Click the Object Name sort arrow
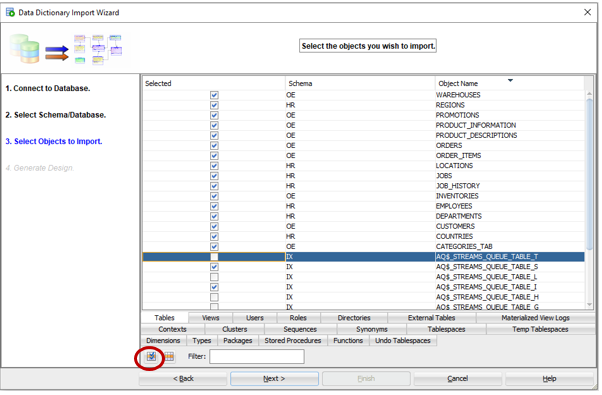 [x=510, y=80]
